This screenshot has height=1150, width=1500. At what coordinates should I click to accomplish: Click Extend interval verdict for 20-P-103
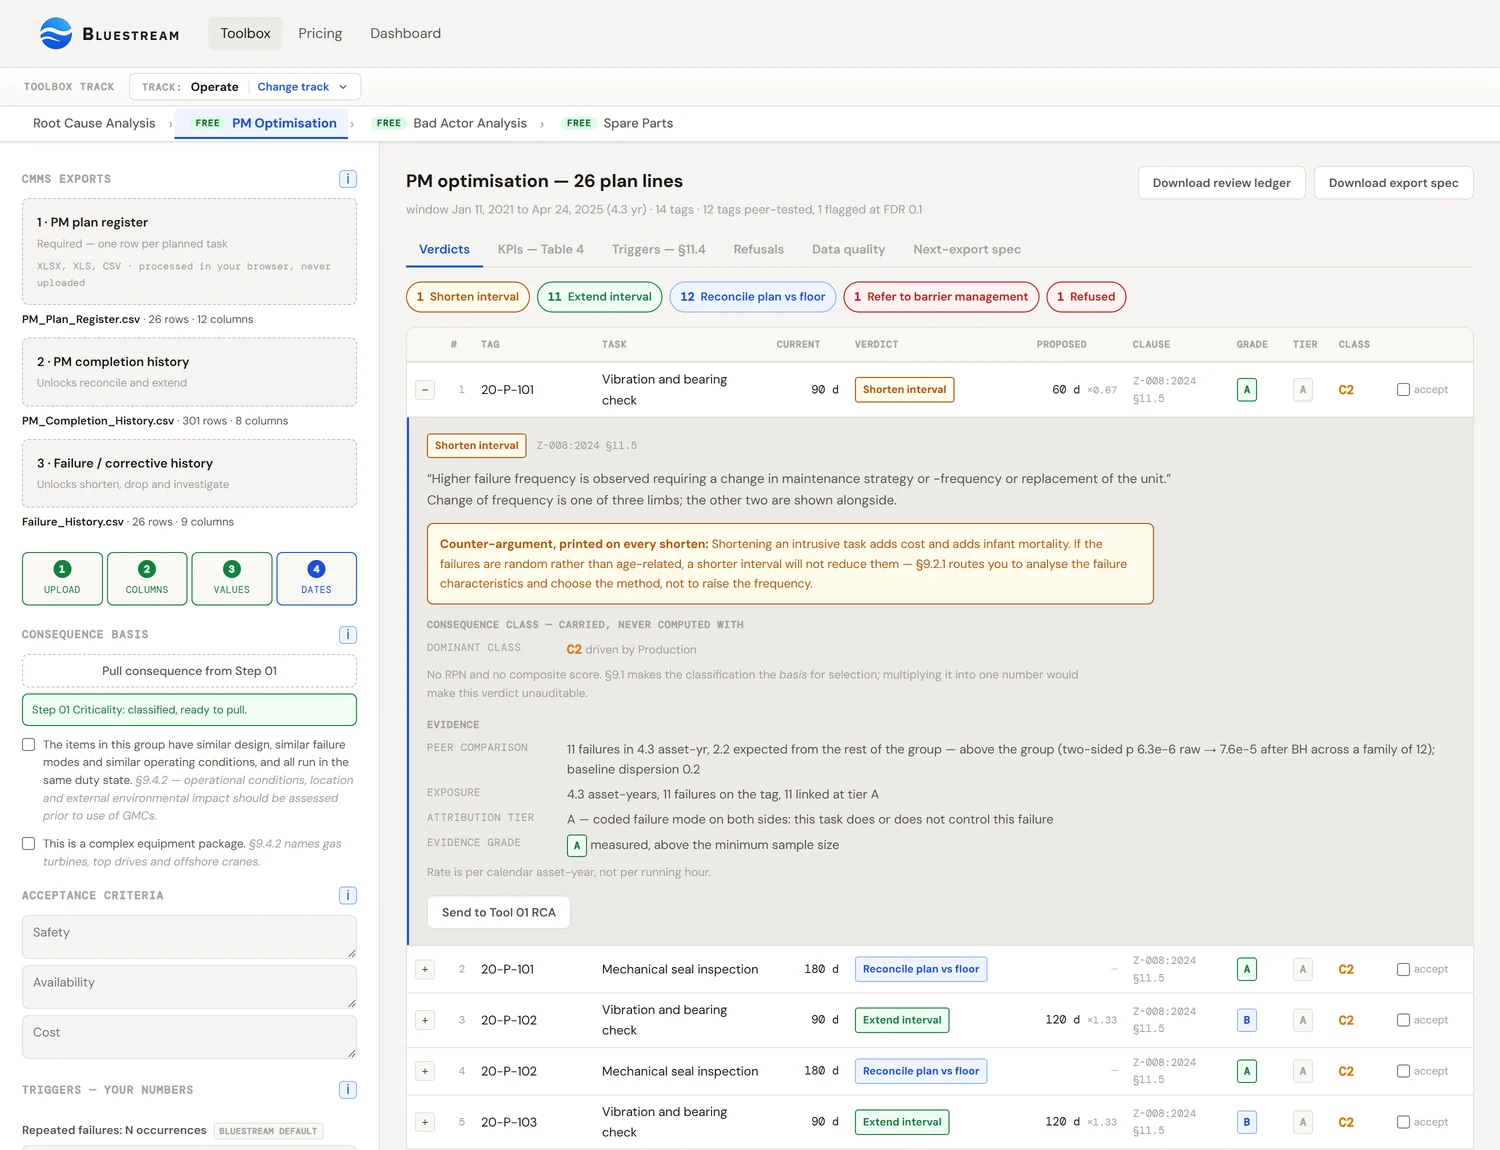point(902,1122)
